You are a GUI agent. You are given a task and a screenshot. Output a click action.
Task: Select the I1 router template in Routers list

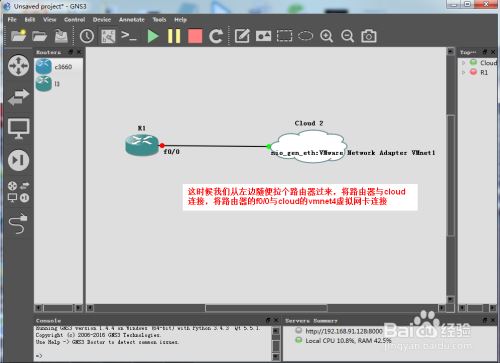click(x=58, y=84)
